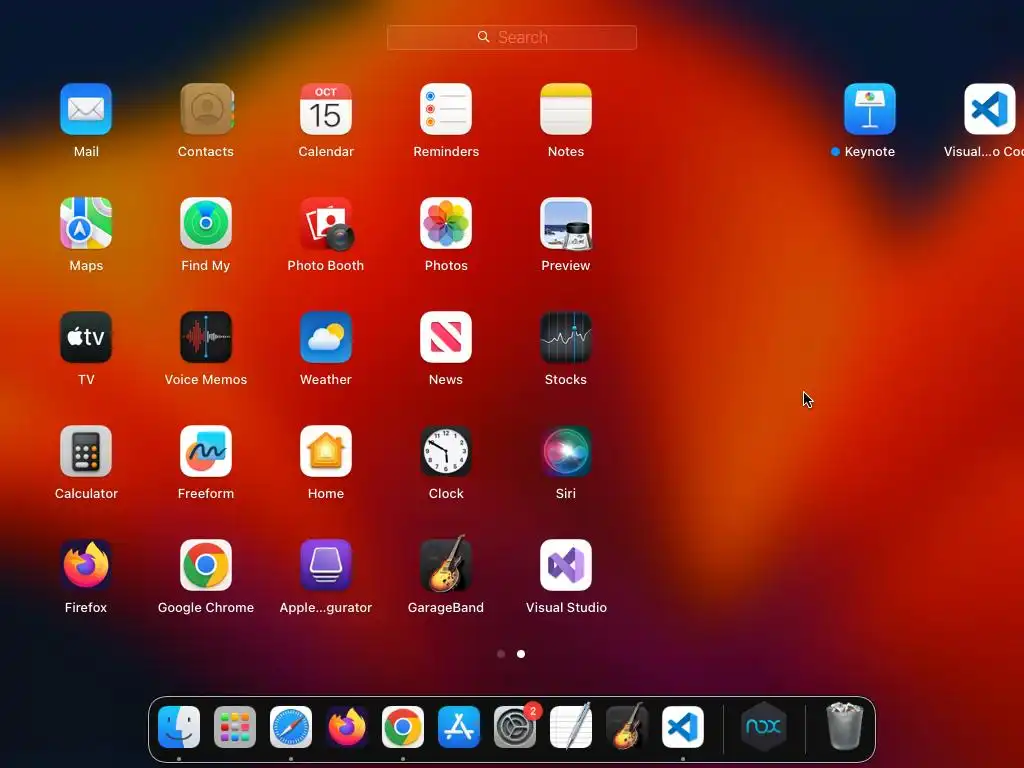1024x768 pixels.
Task: Launch TextEdit from the Dock
Action: click(x=571, y=726)
